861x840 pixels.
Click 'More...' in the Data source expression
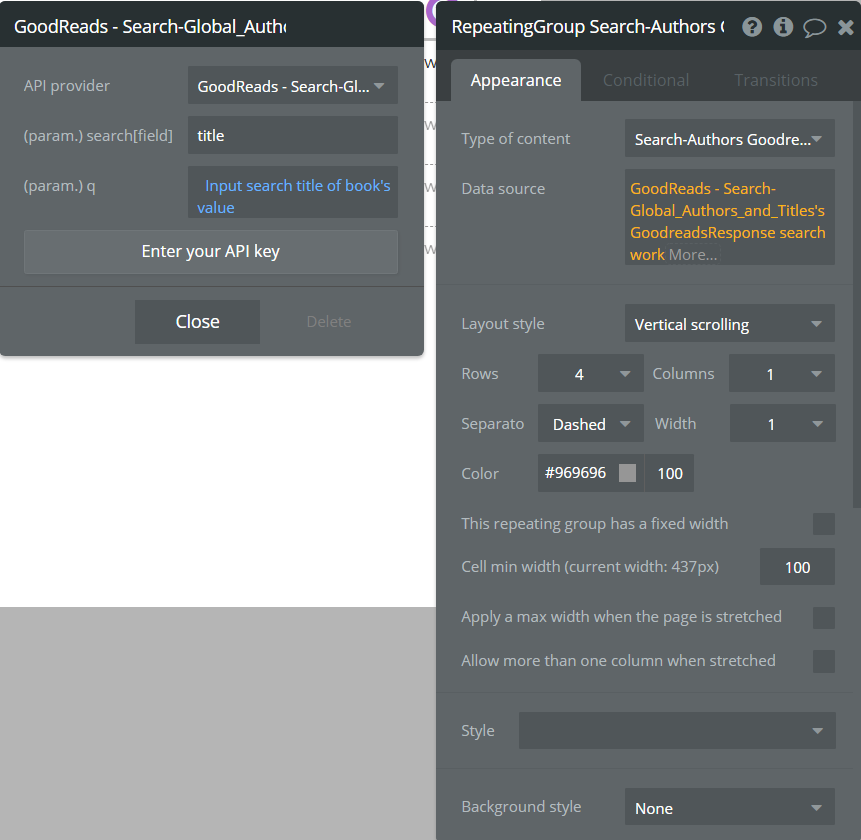coord(692,255)
